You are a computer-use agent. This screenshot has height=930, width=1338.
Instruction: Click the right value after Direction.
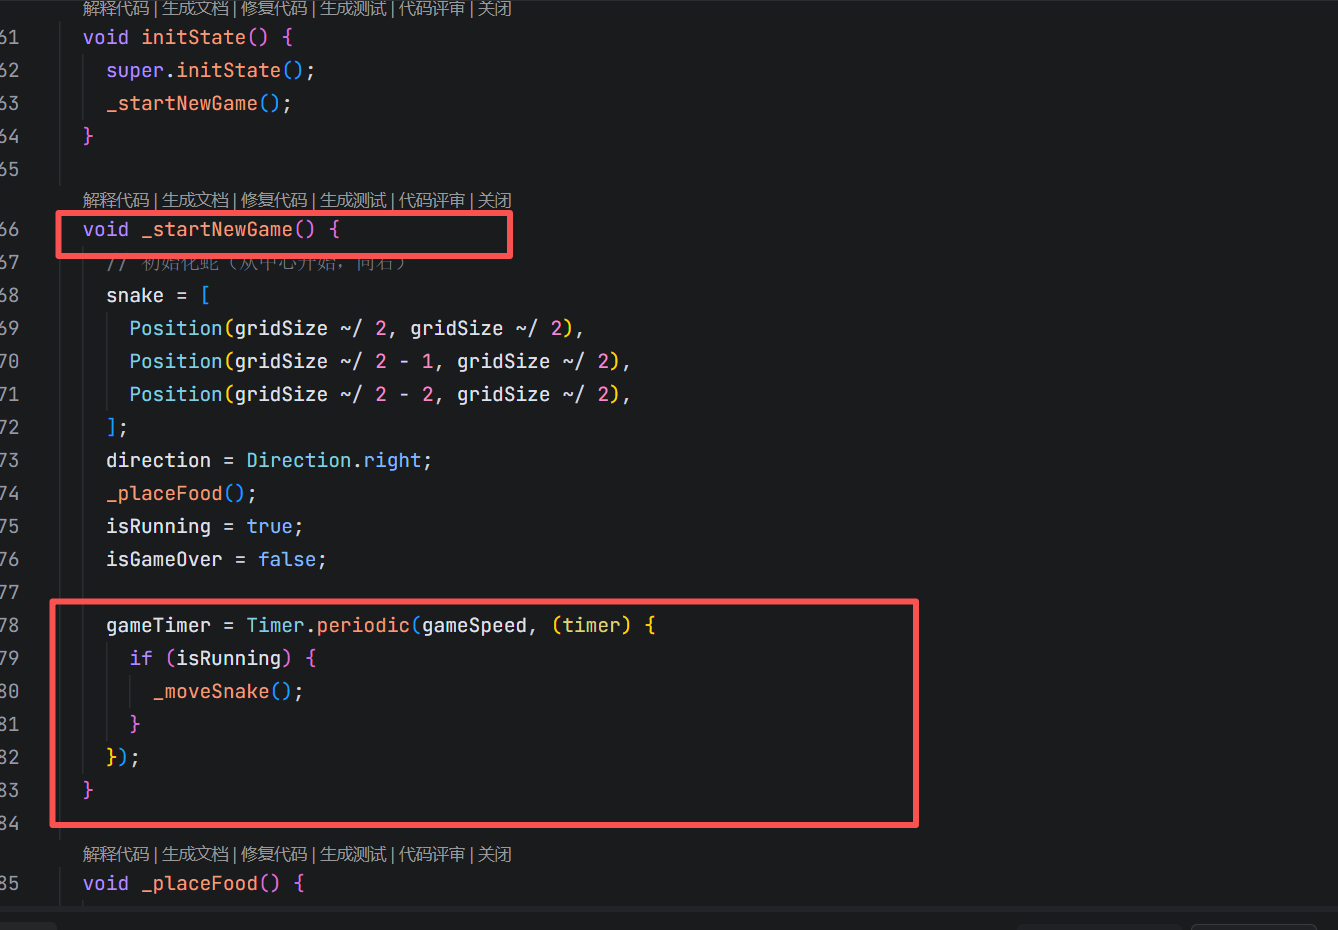[x=392, y=460]
